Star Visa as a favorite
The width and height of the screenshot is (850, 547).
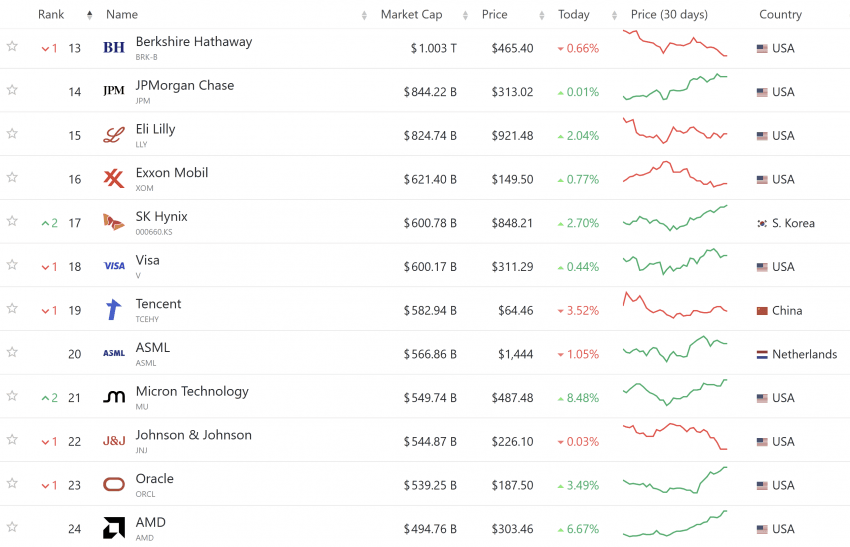(x=12, y=265)
